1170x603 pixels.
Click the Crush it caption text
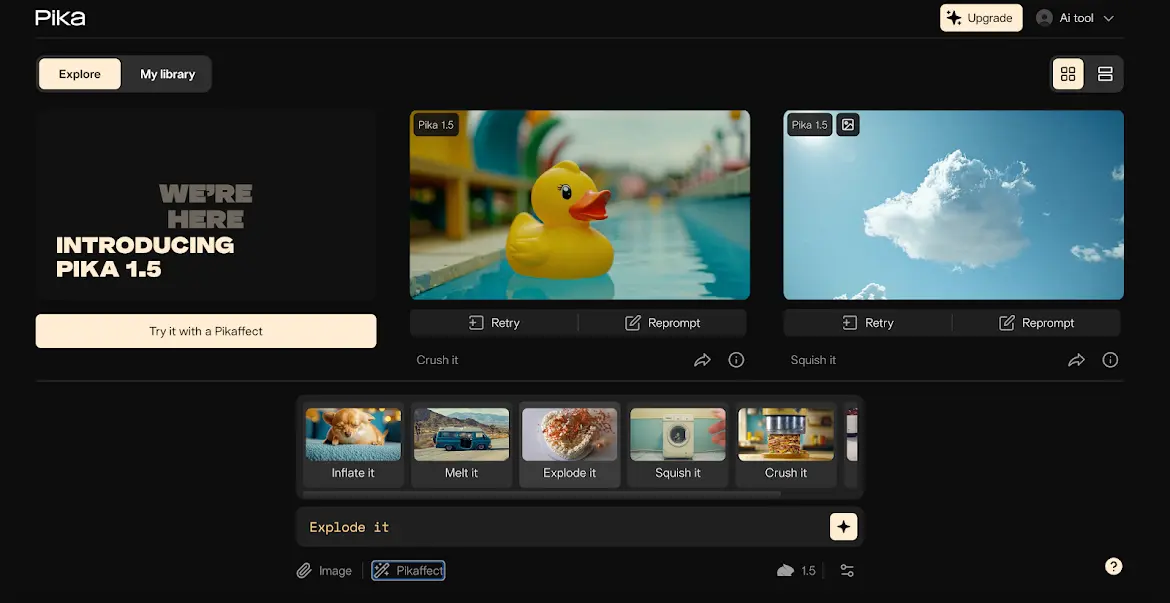point(437,360)
